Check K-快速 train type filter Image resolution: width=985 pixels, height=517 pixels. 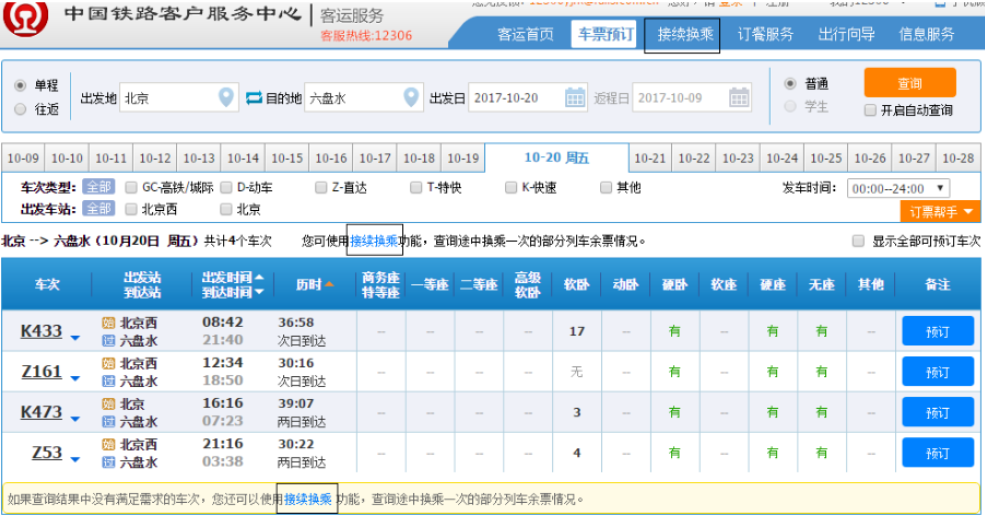tap(511, 187)
